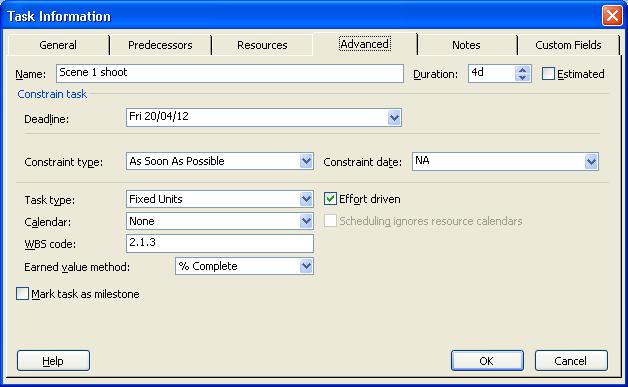The image size is (628, 387).
Task: Select the Advanced tab
Action: click(364, 44)
